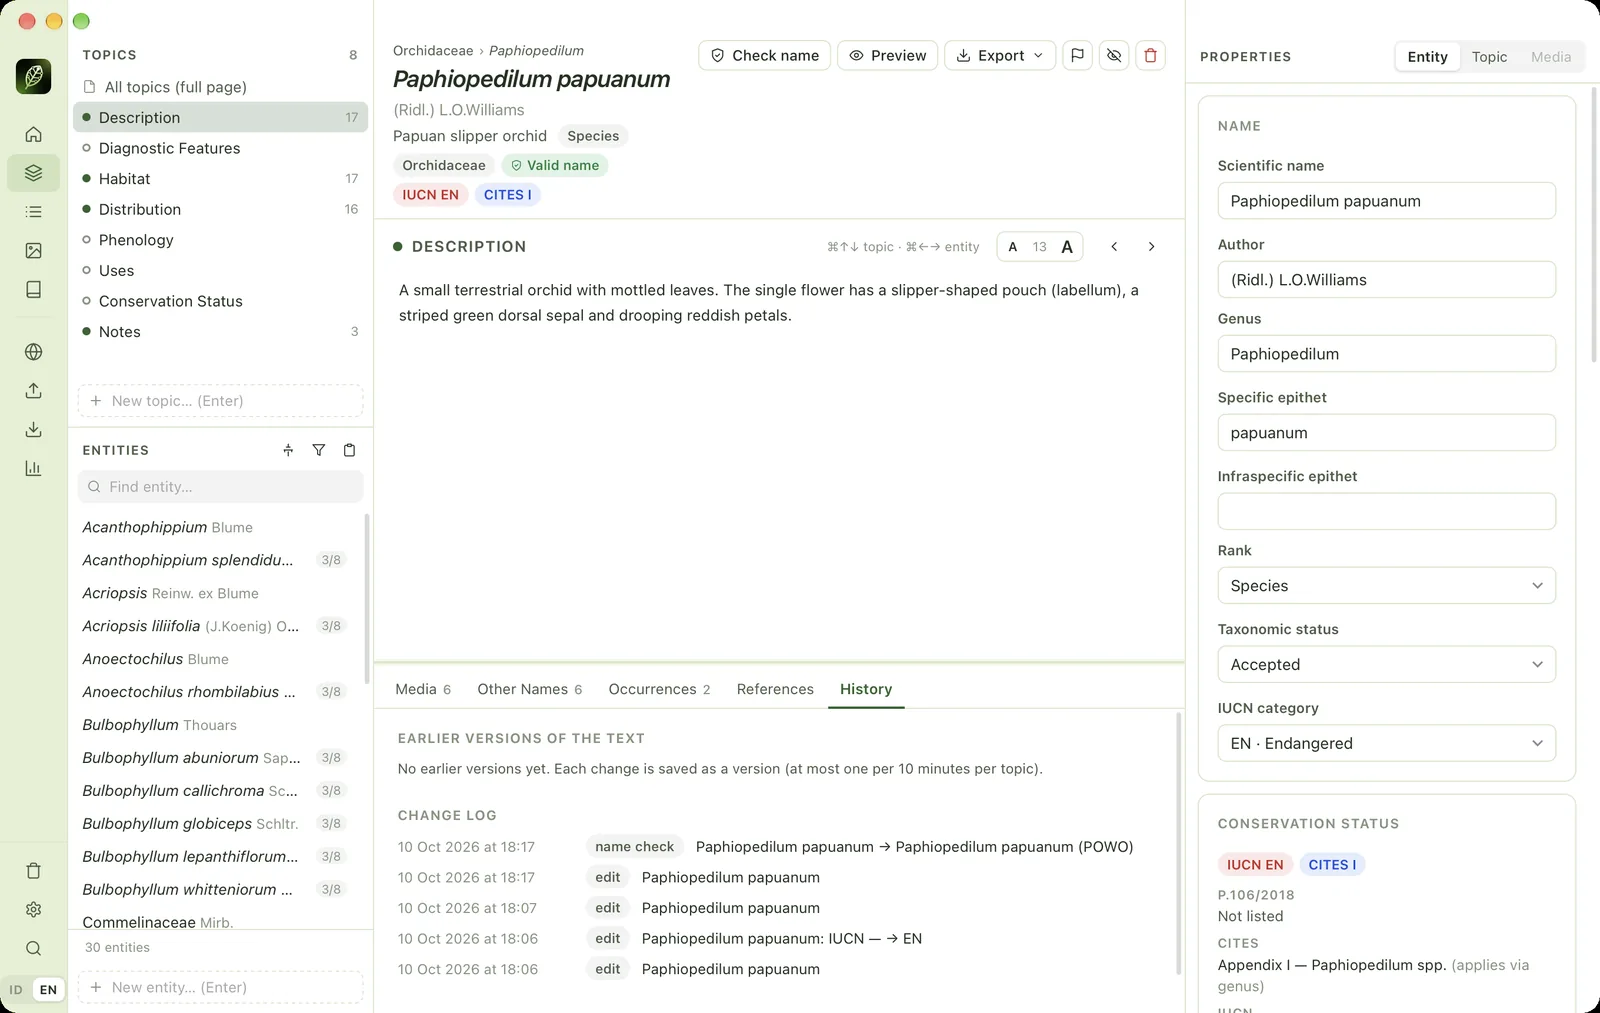The image size is (1600, 1013).
Task: Click the Orchidaceae breadcrumb link
Action: (x=433, y=51)
